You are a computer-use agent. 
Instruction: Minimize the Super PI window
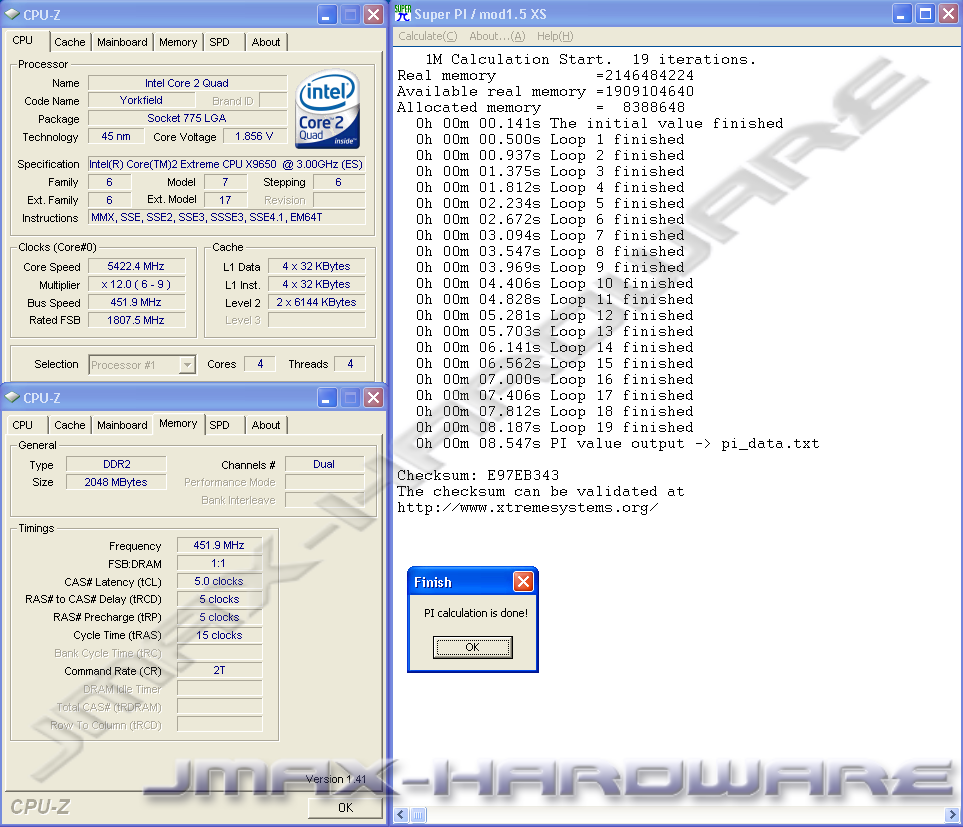click(x=901, y=14)
